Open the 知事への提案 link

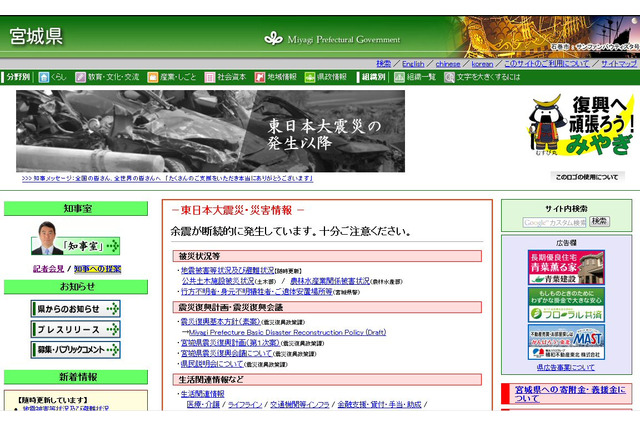tap(98, 269)
